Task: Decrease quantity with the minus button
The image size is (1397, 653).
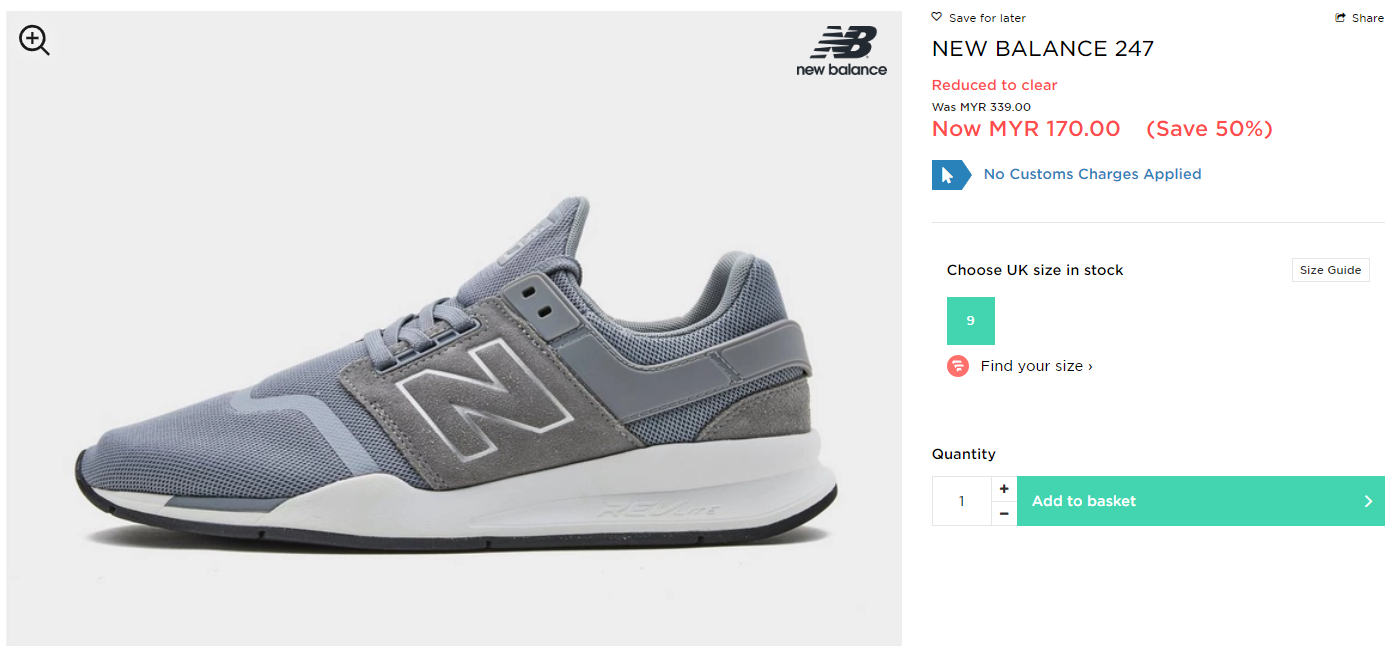Action: (1004, 514)
